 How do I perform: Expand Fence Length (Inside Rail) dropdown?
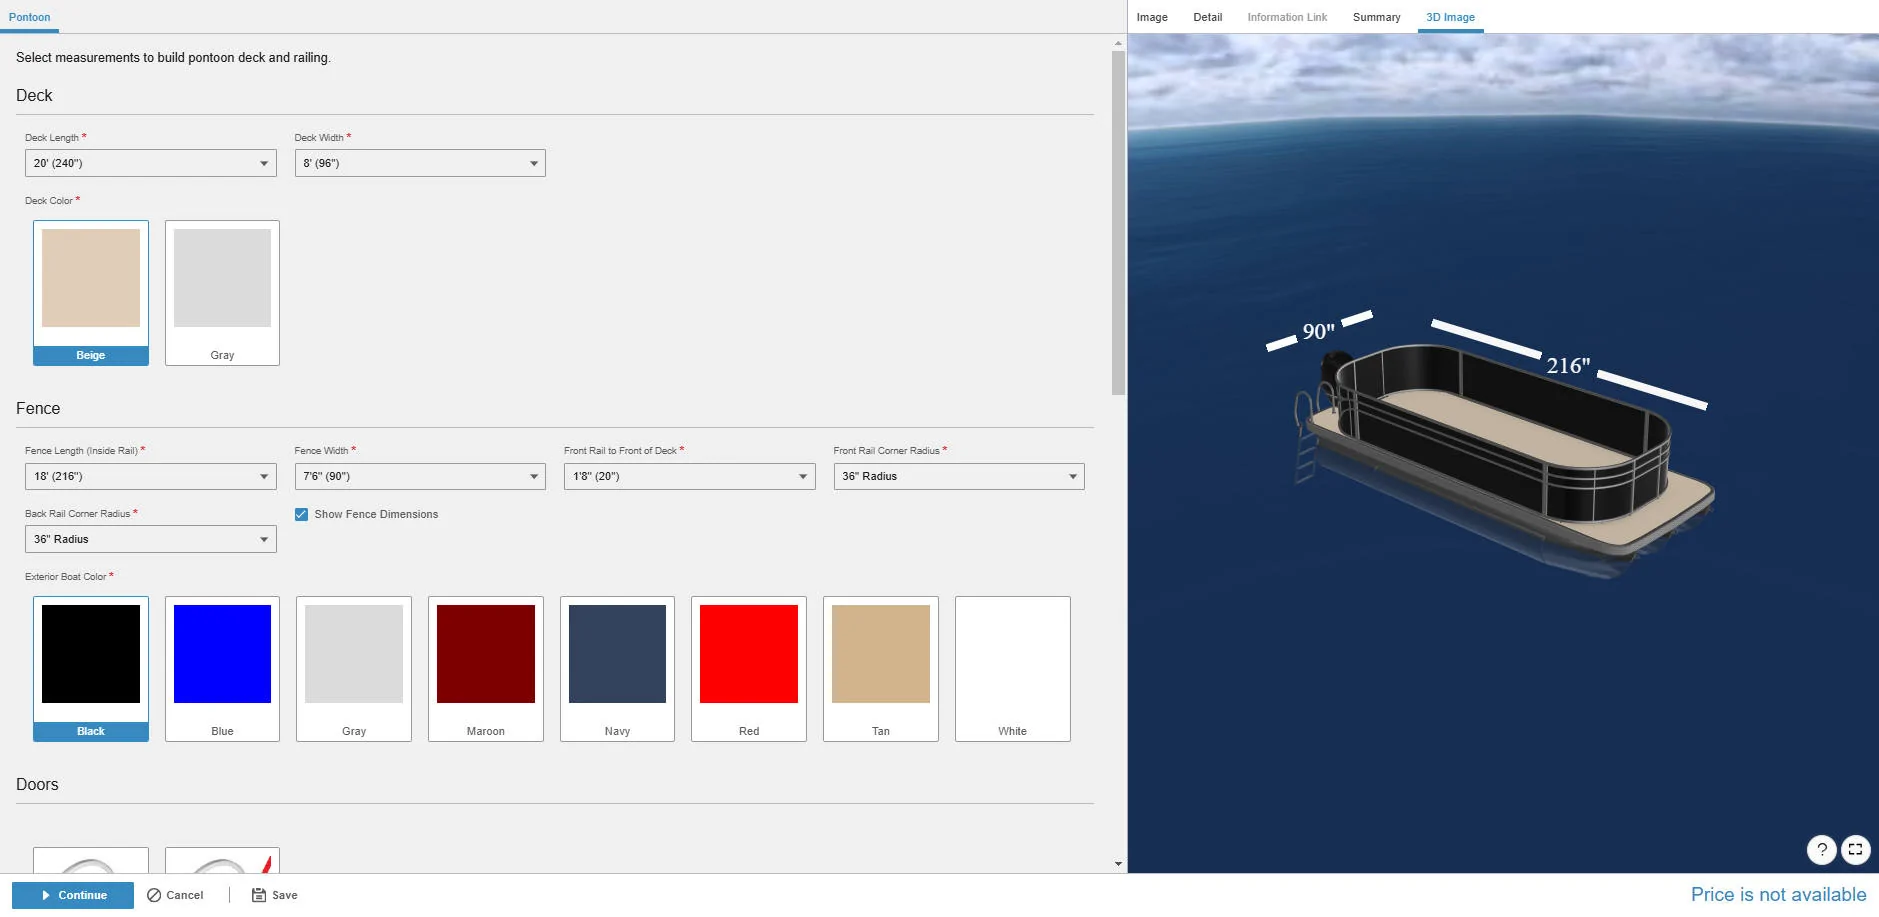click(x=151, y=476)
